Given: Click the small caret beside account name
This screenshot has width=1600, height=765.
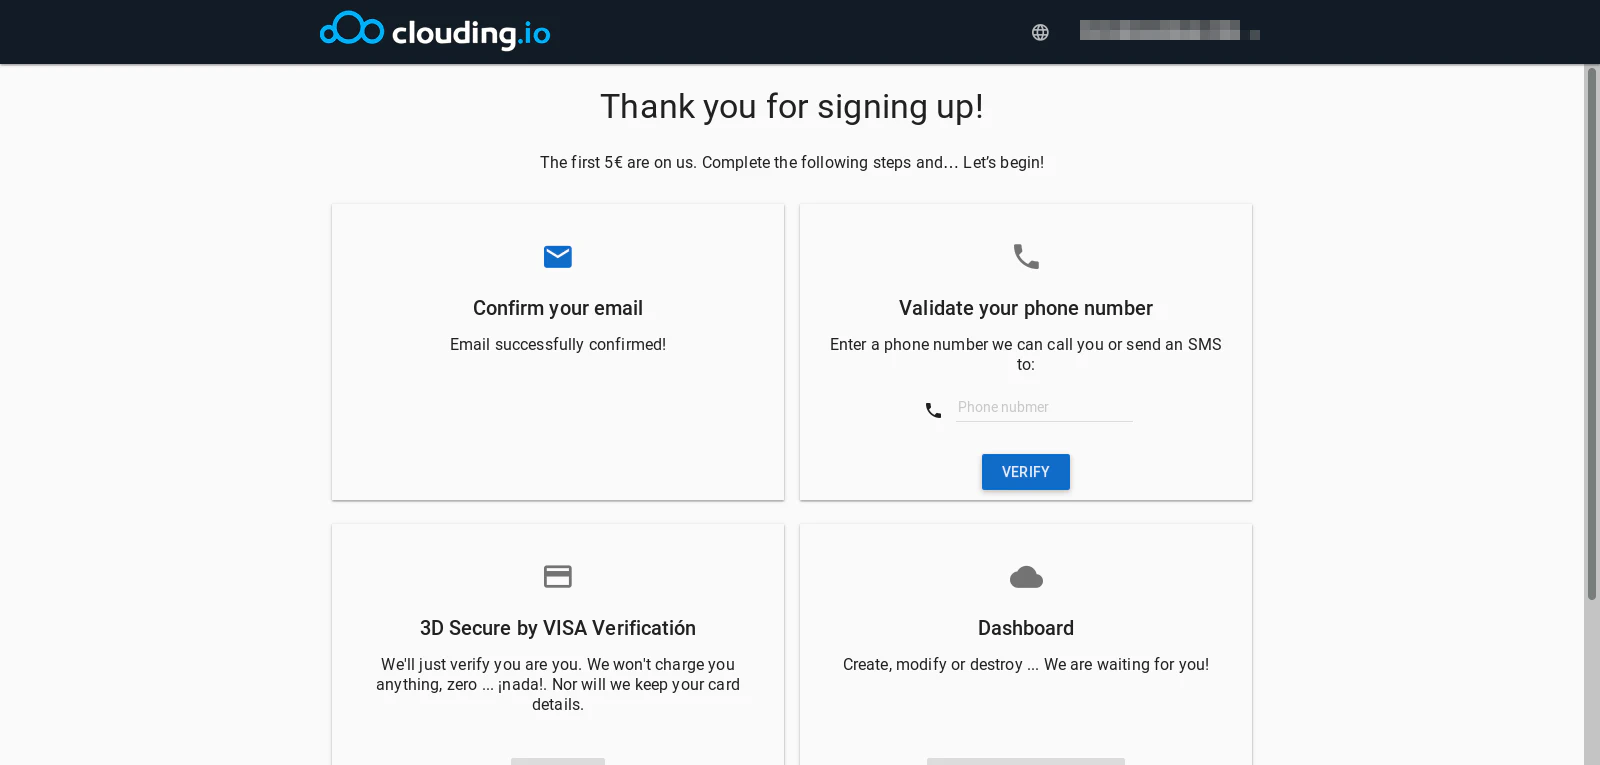Looking at the screenshot, I should coord(1255,35).
